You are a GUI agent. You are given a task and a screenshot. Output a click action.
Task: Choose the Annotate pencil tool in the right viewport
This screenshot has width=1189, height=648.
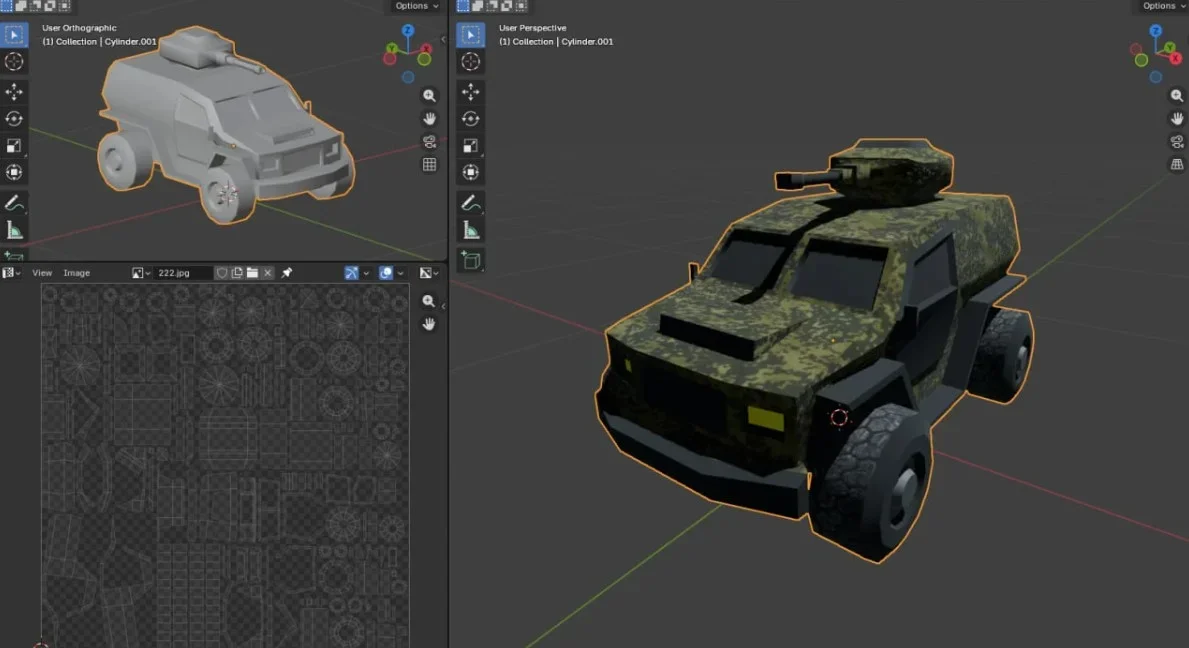point(471,203)
